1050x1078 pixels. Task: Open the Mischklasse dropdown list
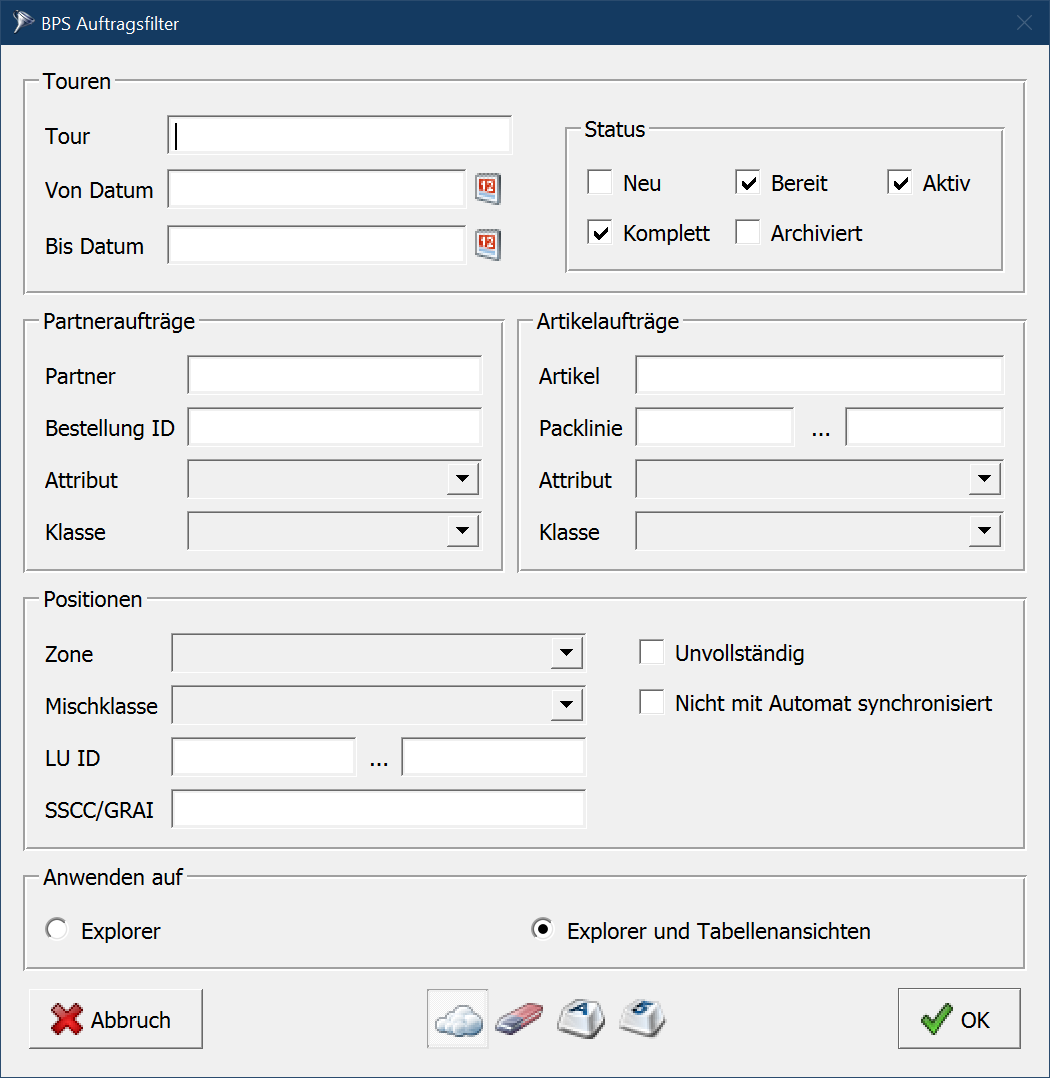(x=566, y=705)
